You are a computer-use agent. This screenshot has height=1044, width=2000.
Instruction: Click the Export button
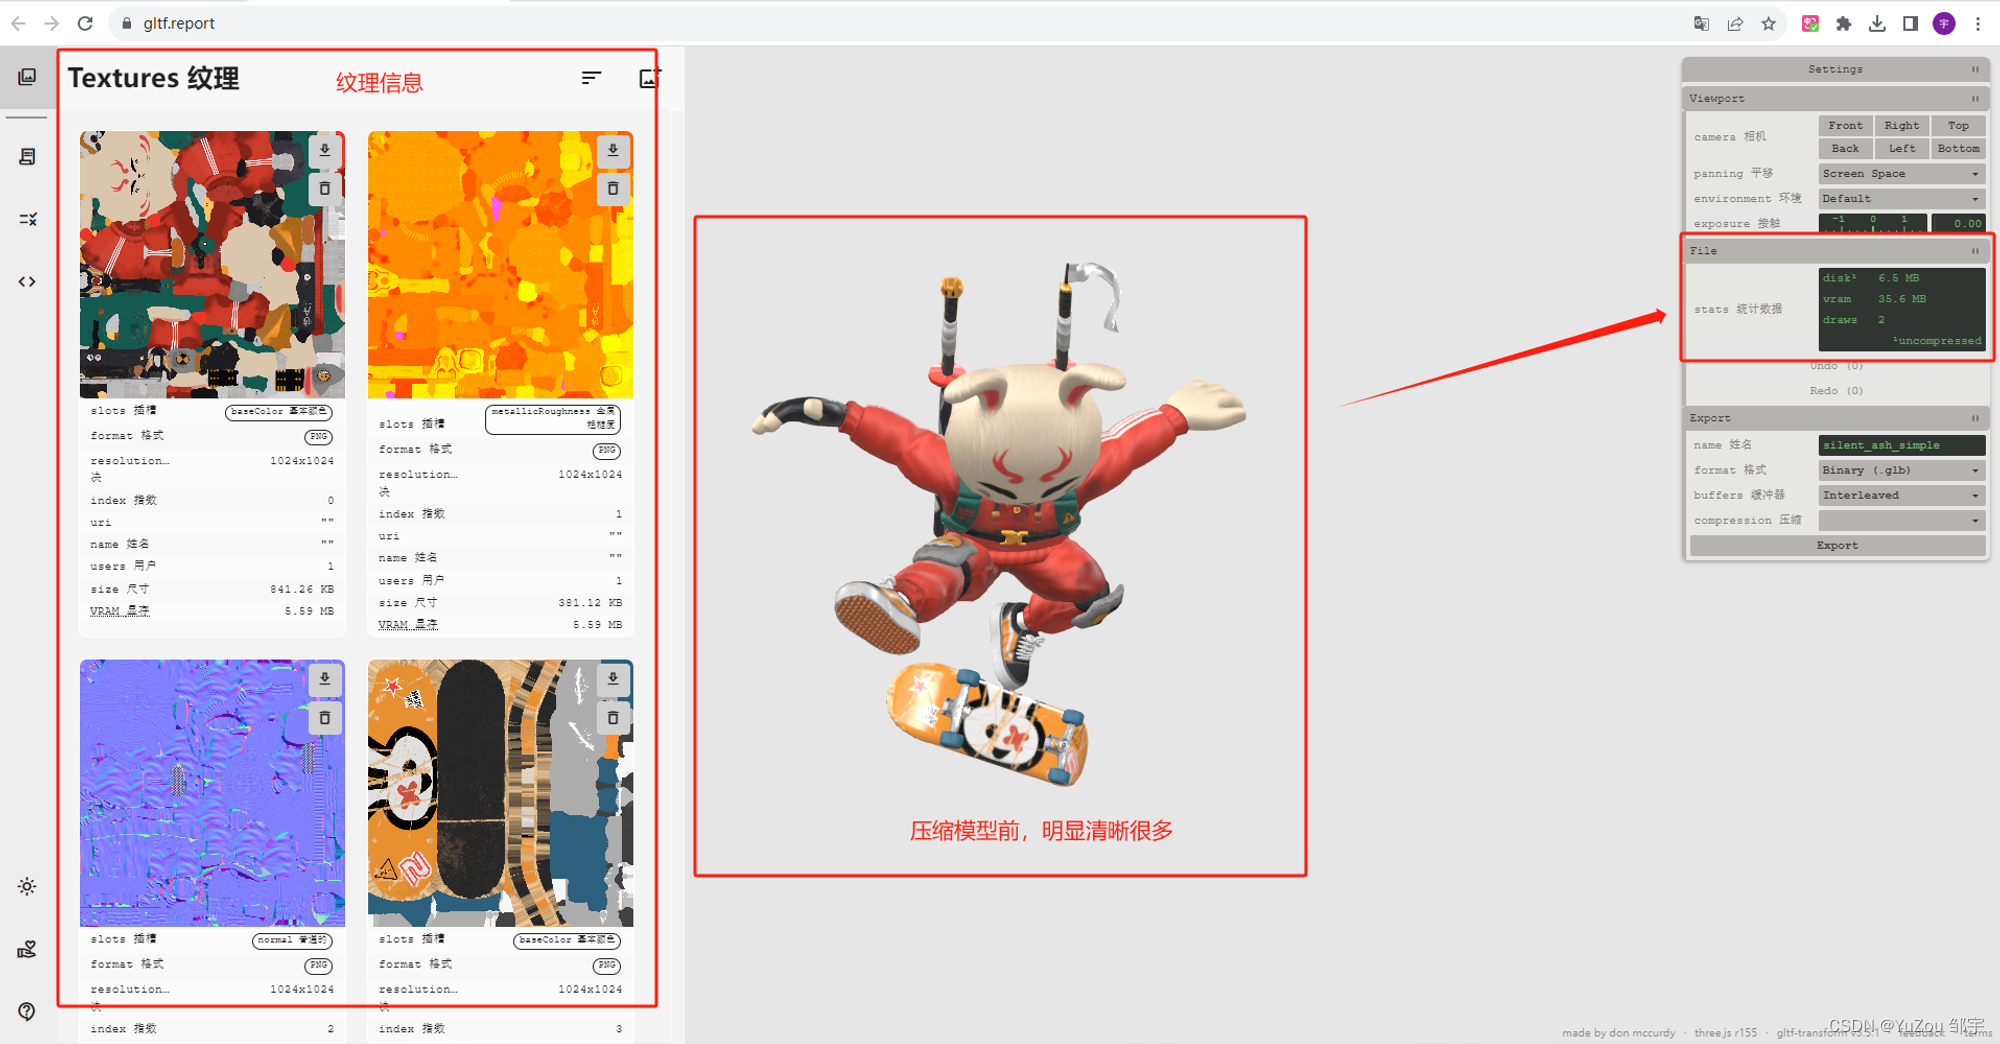tap(1837, 545)
